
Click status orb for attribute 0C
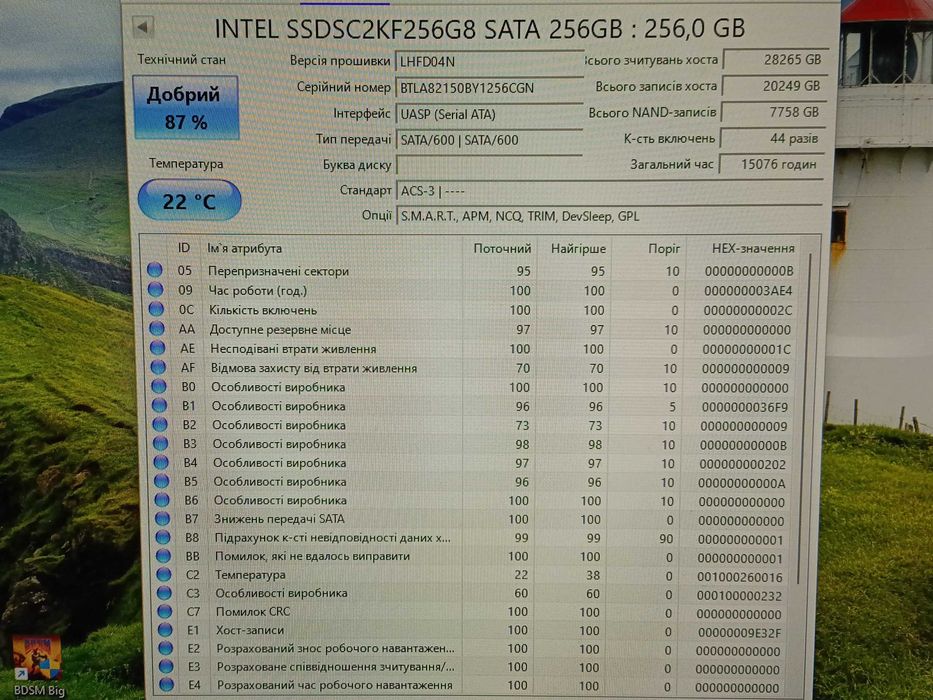click(156, 309)
